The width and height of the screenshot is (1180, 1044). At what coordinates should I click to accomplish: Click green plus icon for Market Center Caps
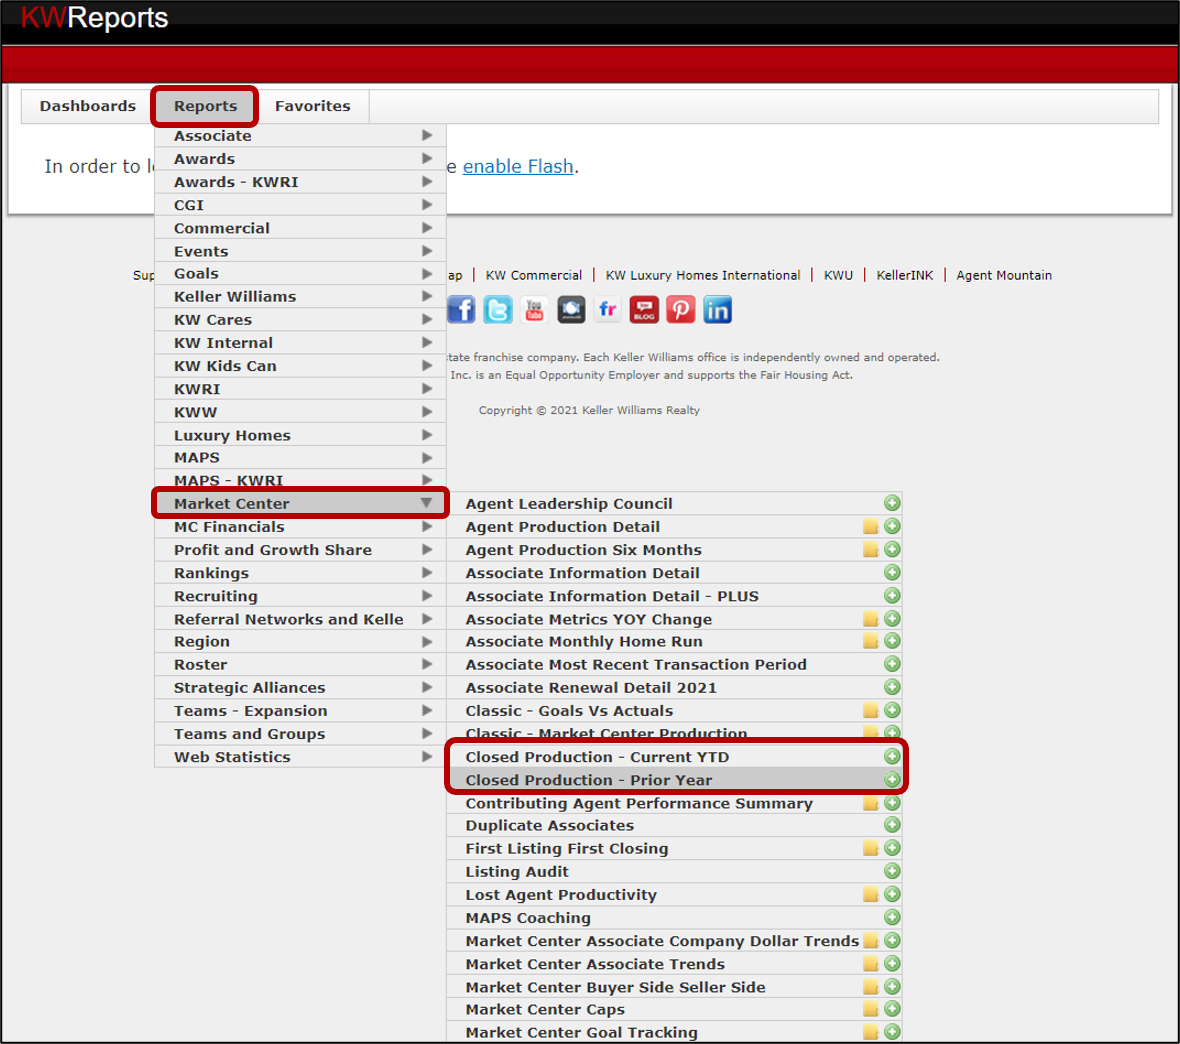[892, 1009]
